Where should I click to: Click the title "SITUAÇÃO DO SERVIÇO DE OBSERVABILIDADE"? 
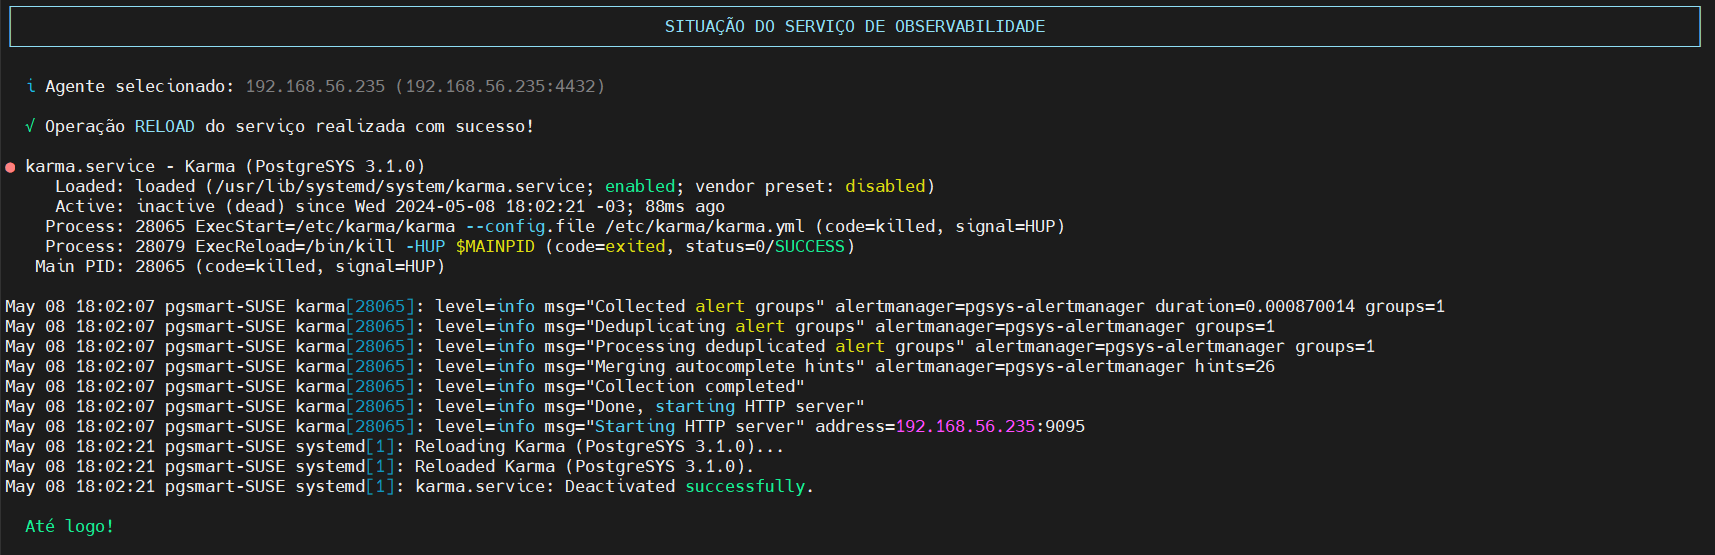pos(855,27)
